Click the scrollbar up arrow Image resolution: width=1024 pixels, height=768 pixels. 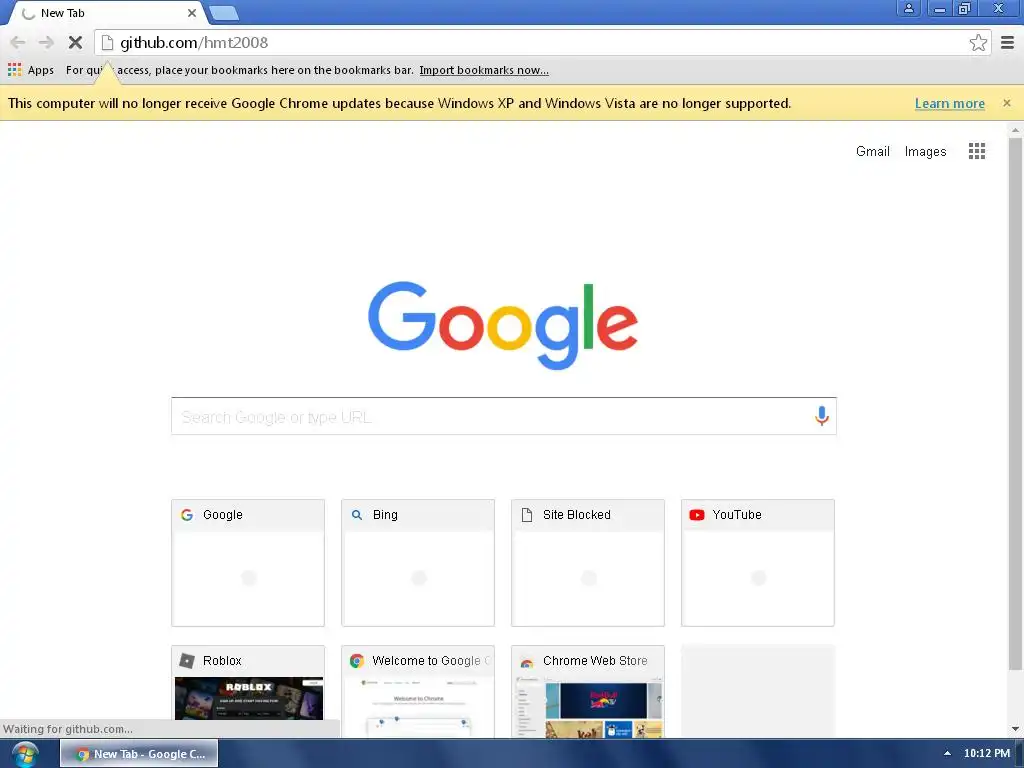(x=1015, y=130)
